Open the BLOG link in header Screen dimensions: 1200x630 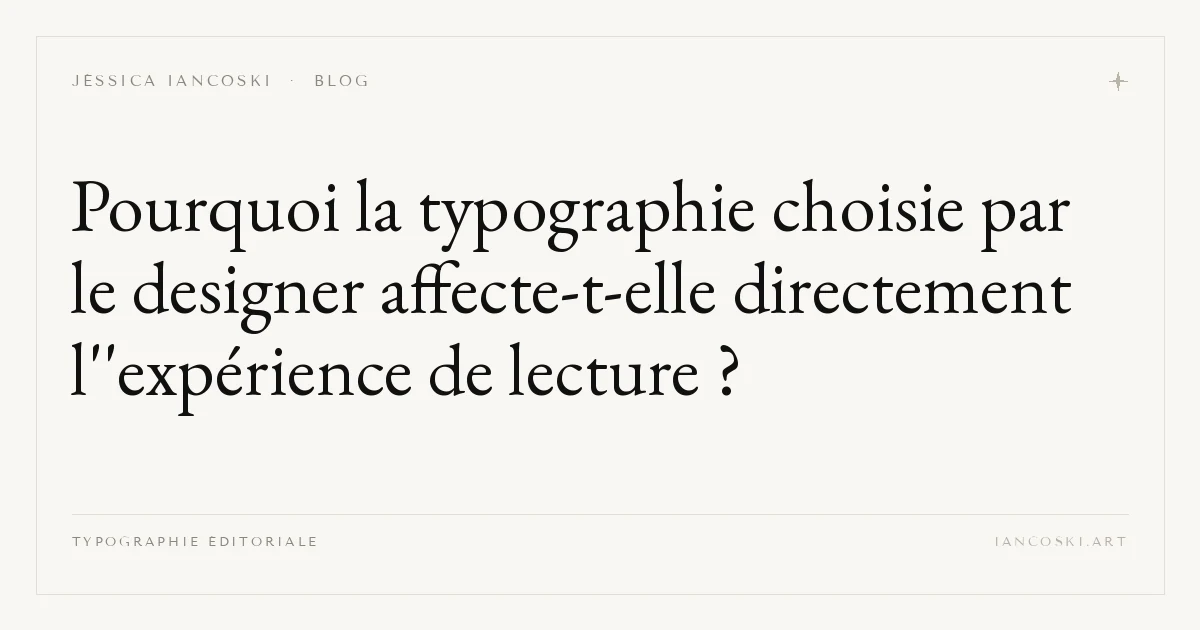(342, 81)
